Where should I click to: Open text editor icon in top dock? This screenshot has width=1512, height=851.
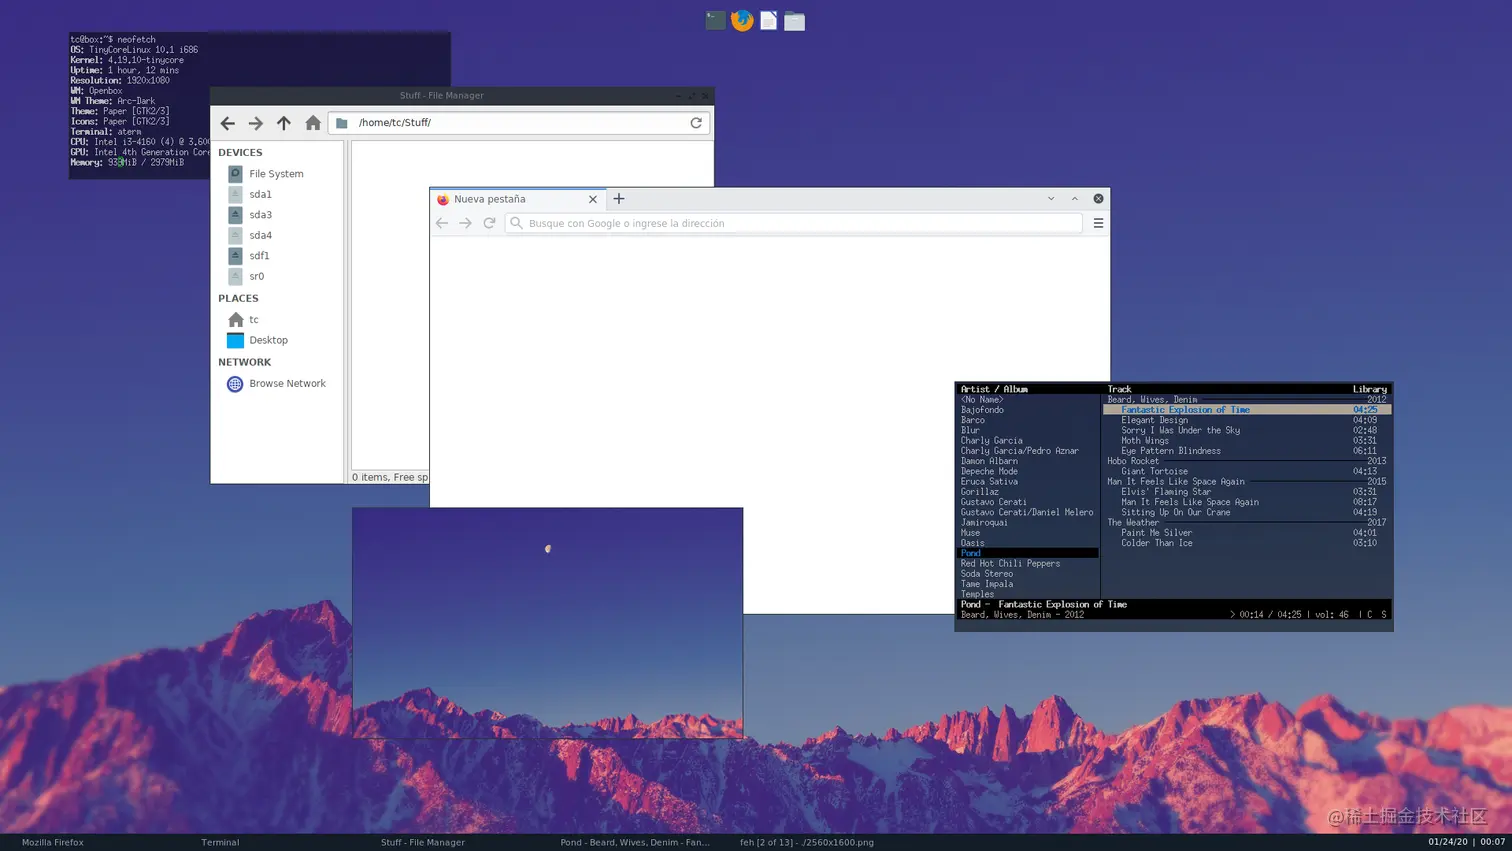coord(768,21)
